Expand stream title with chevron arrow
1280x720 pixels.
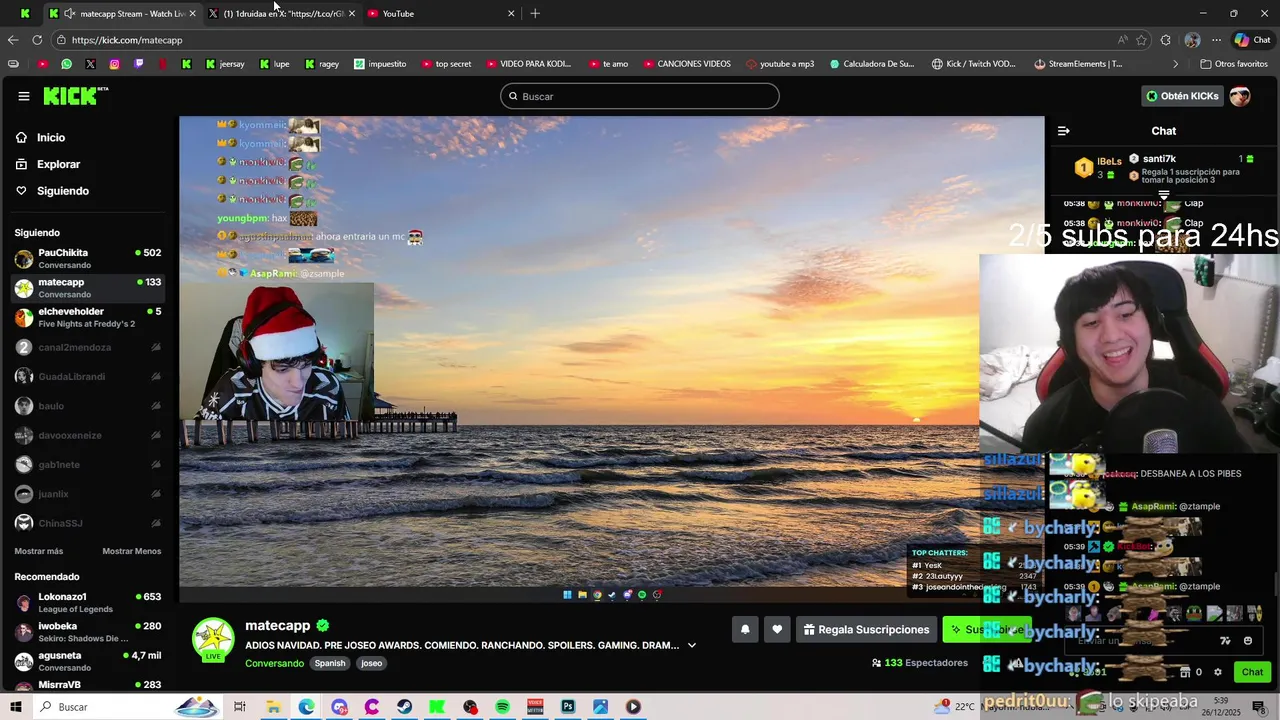point(691,645)
